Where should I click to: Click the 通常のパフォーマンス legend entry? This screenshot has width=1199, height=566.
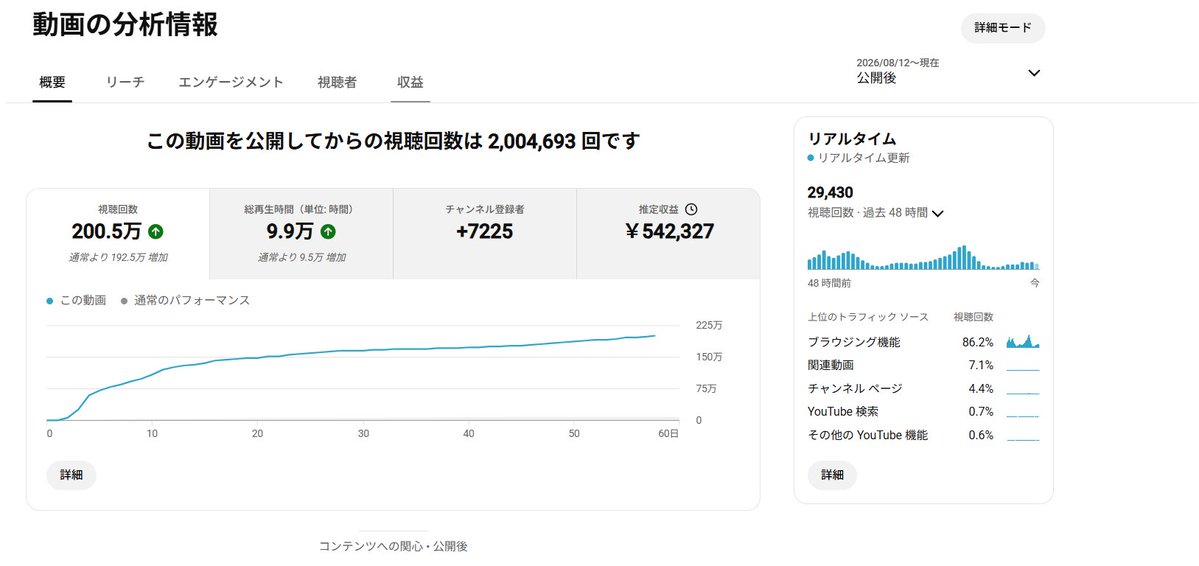click(186, 301)
